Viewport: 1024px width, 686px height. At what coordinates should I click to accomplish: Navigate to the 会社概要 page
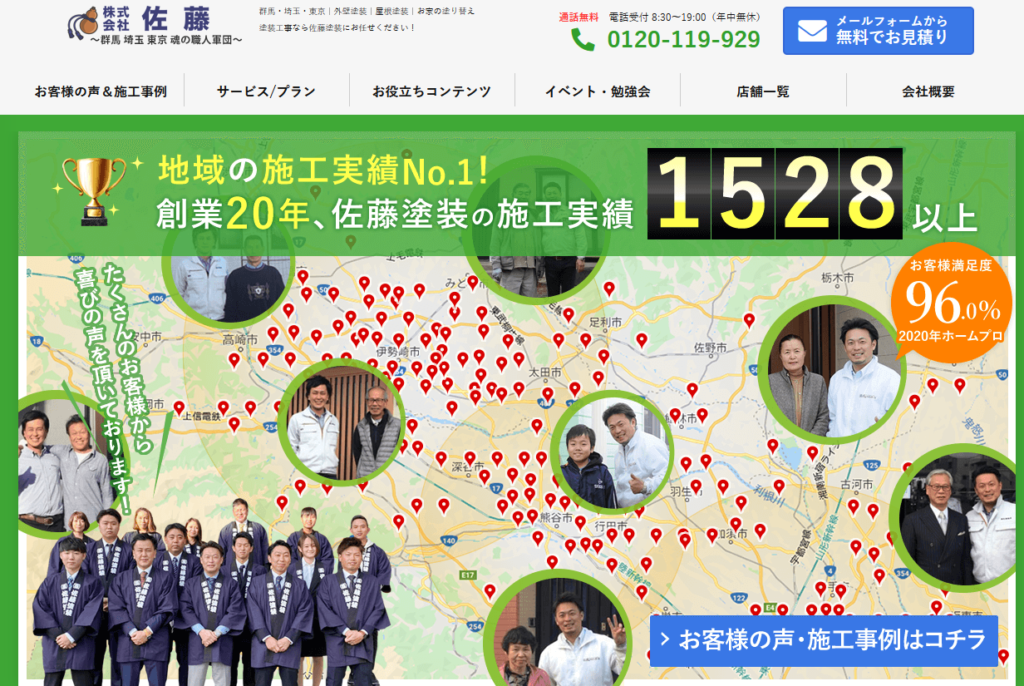pos(928,91)
